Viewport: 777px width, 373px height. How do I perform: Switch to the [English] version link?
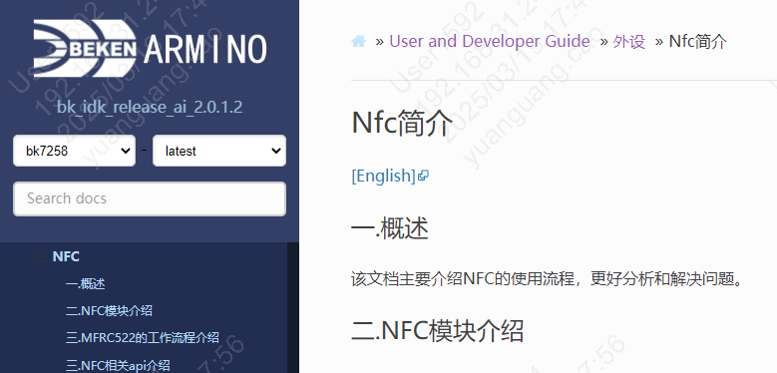tap(384, 175)
